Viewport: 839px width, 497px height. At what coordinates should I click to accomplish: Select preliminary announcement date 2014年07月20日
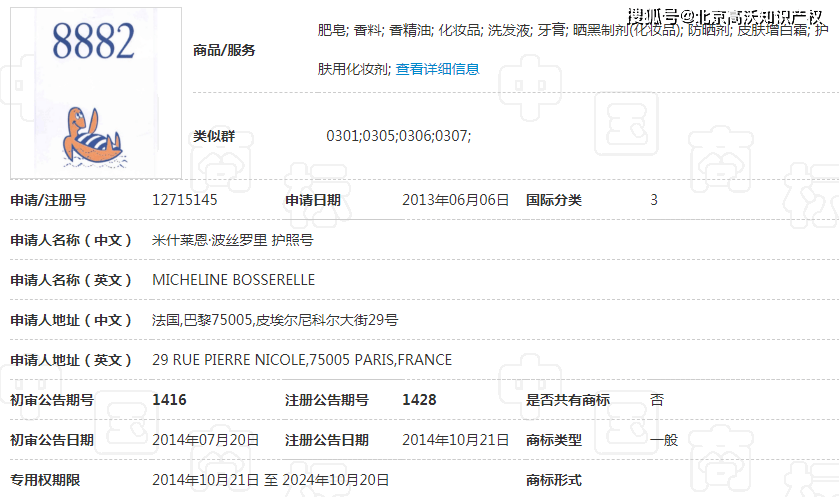pyautogui.click(x=205, y=440)
